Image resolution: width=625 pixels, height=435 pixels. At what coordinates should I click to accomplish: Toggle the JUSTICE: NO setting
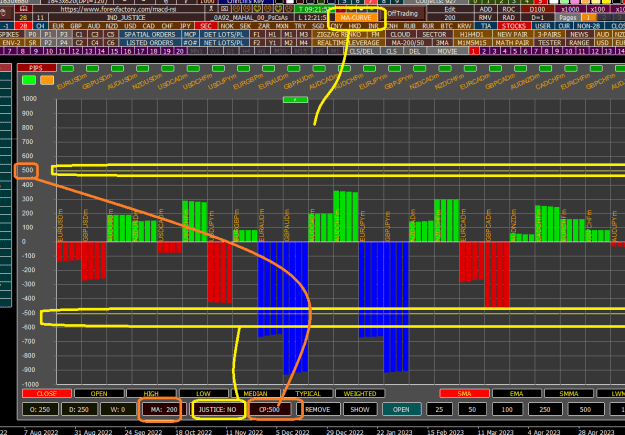218,409
